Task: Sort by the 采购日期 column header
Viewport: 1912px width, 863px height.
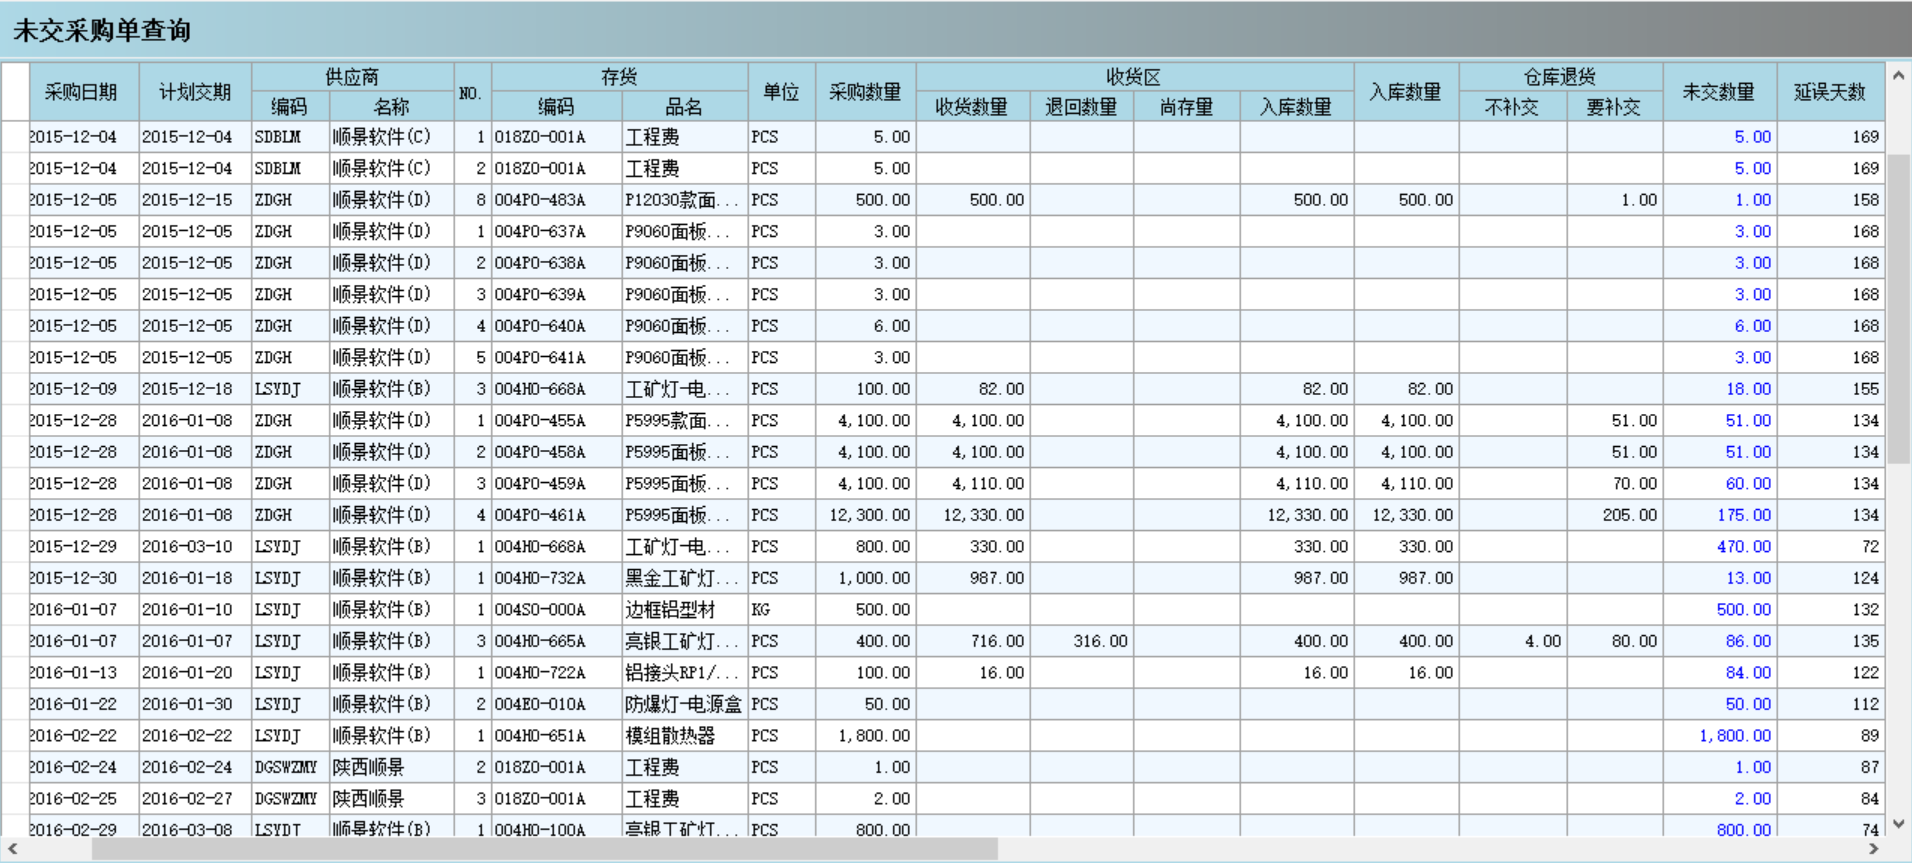Action: 84,92
